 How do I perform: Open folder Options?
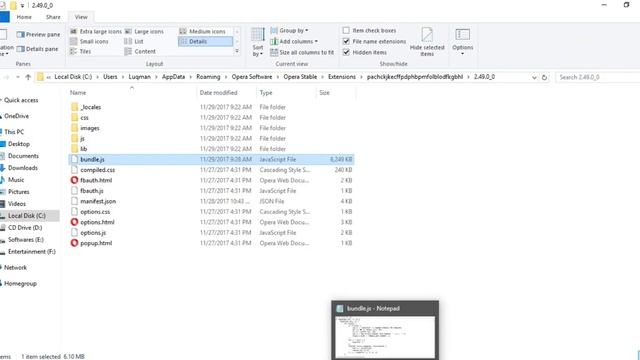[462, 41]
